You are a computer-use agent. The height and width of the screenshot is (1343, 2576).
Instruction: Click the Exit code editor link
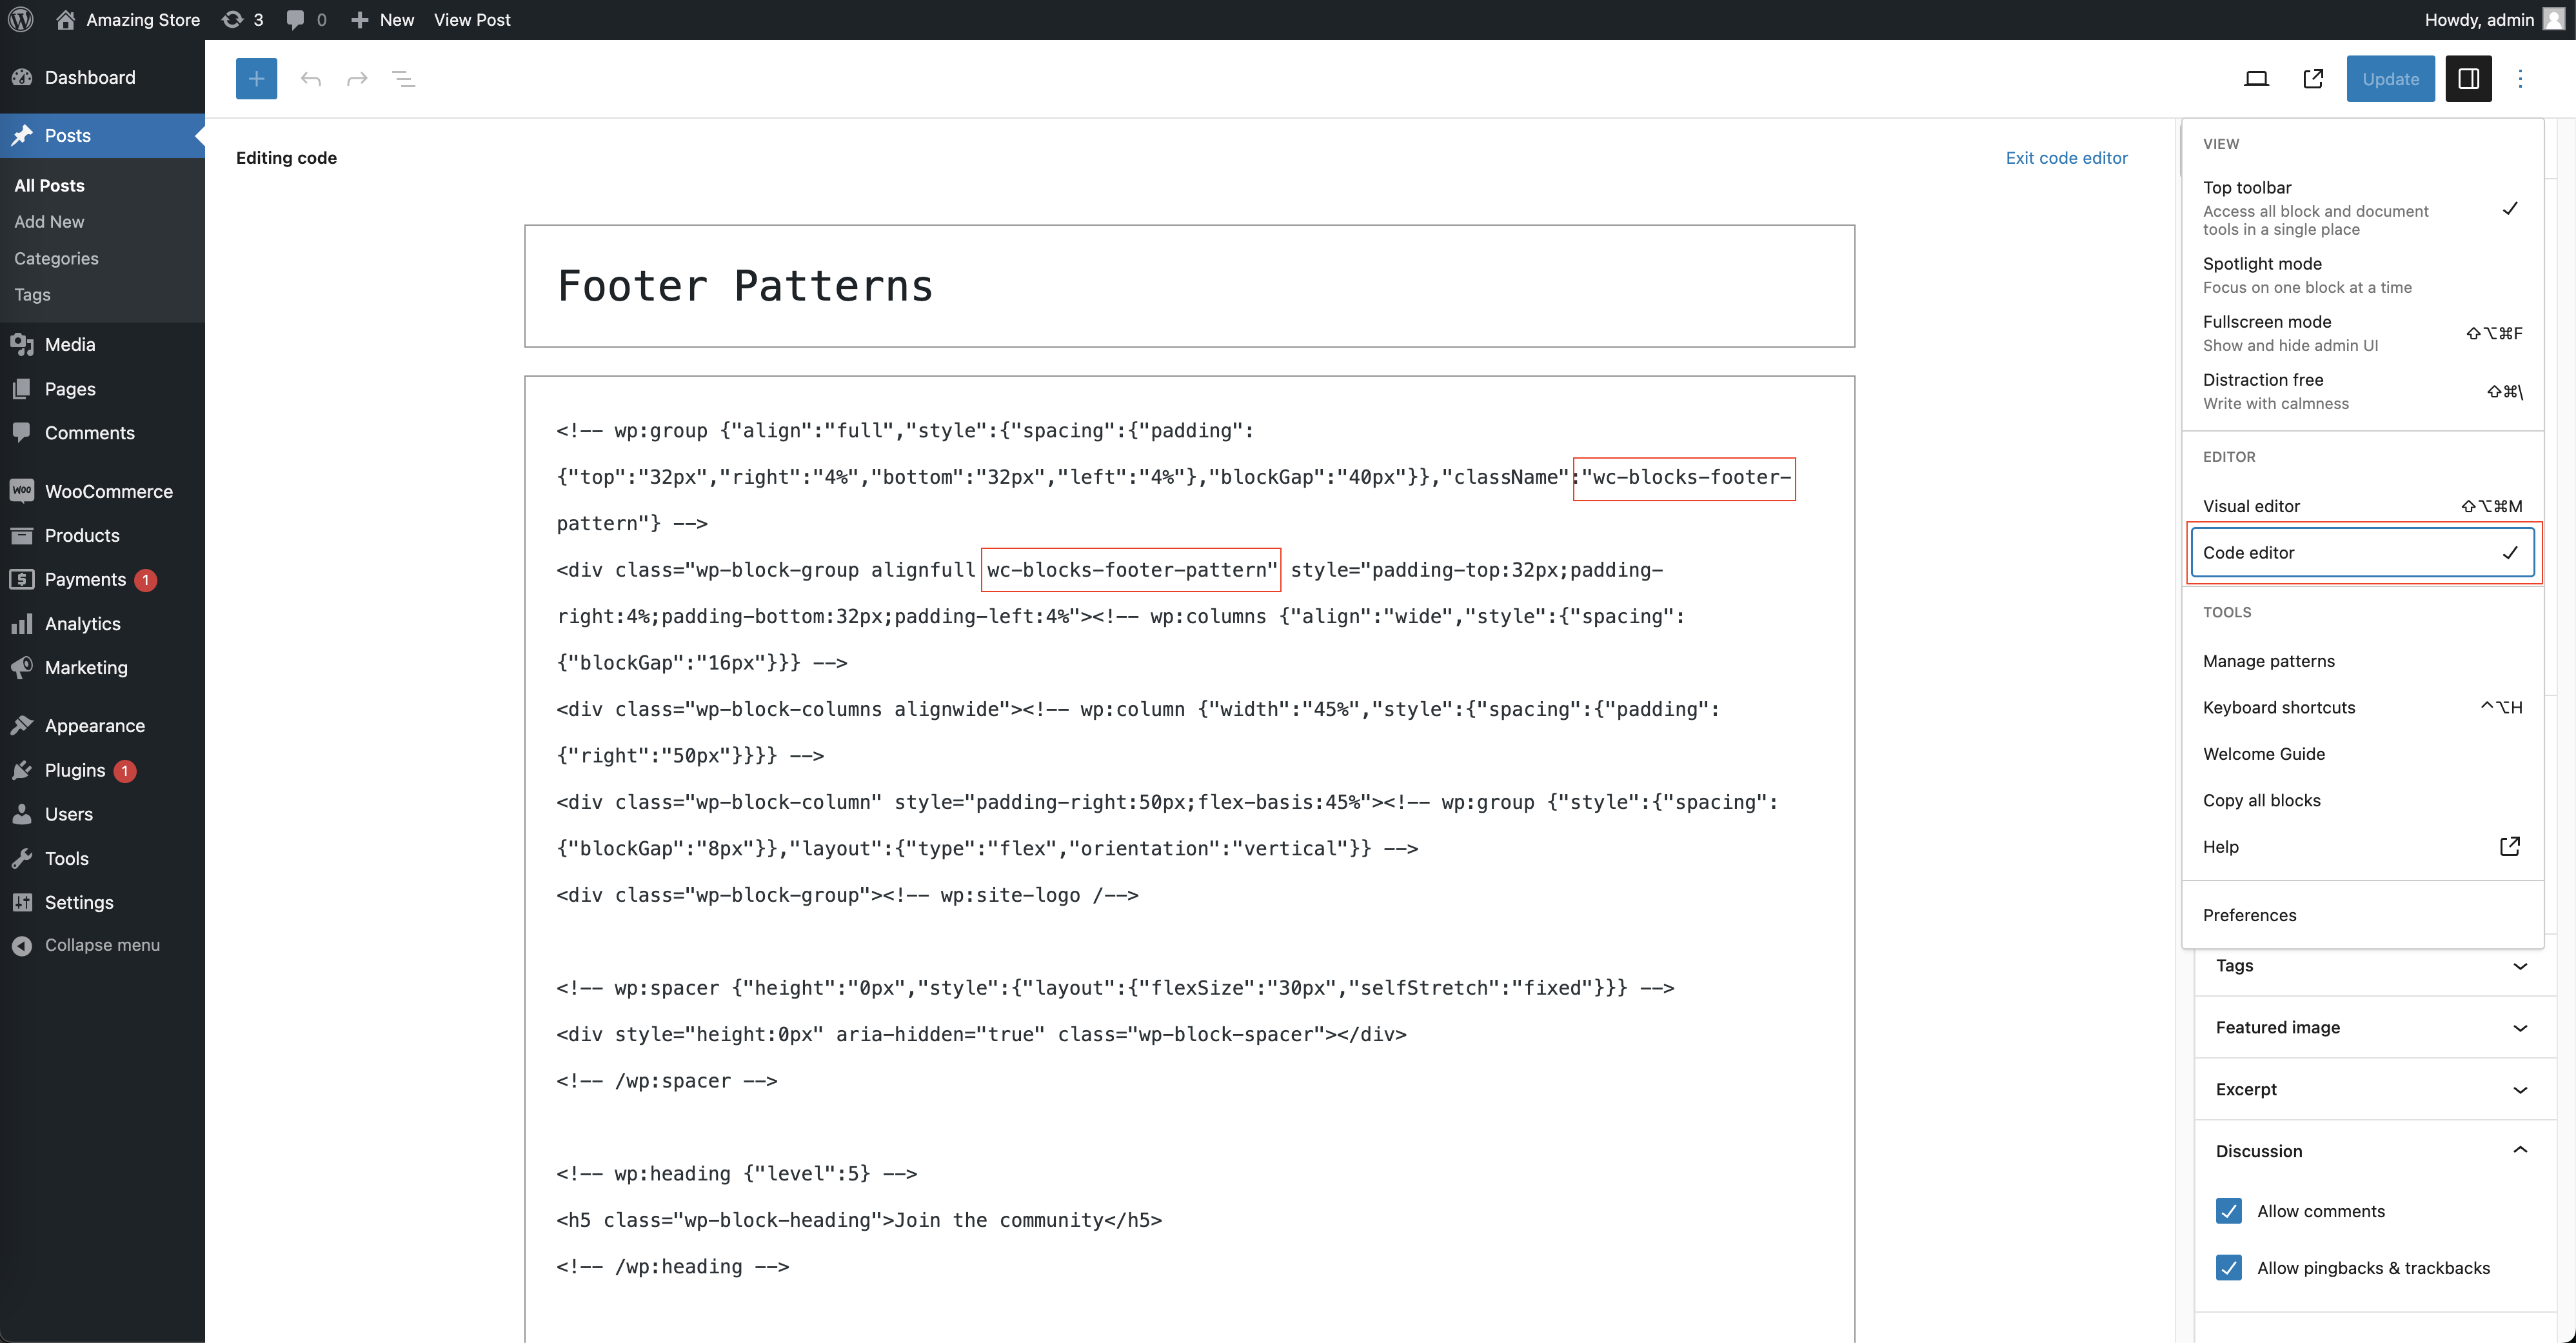click(2066, 157)
